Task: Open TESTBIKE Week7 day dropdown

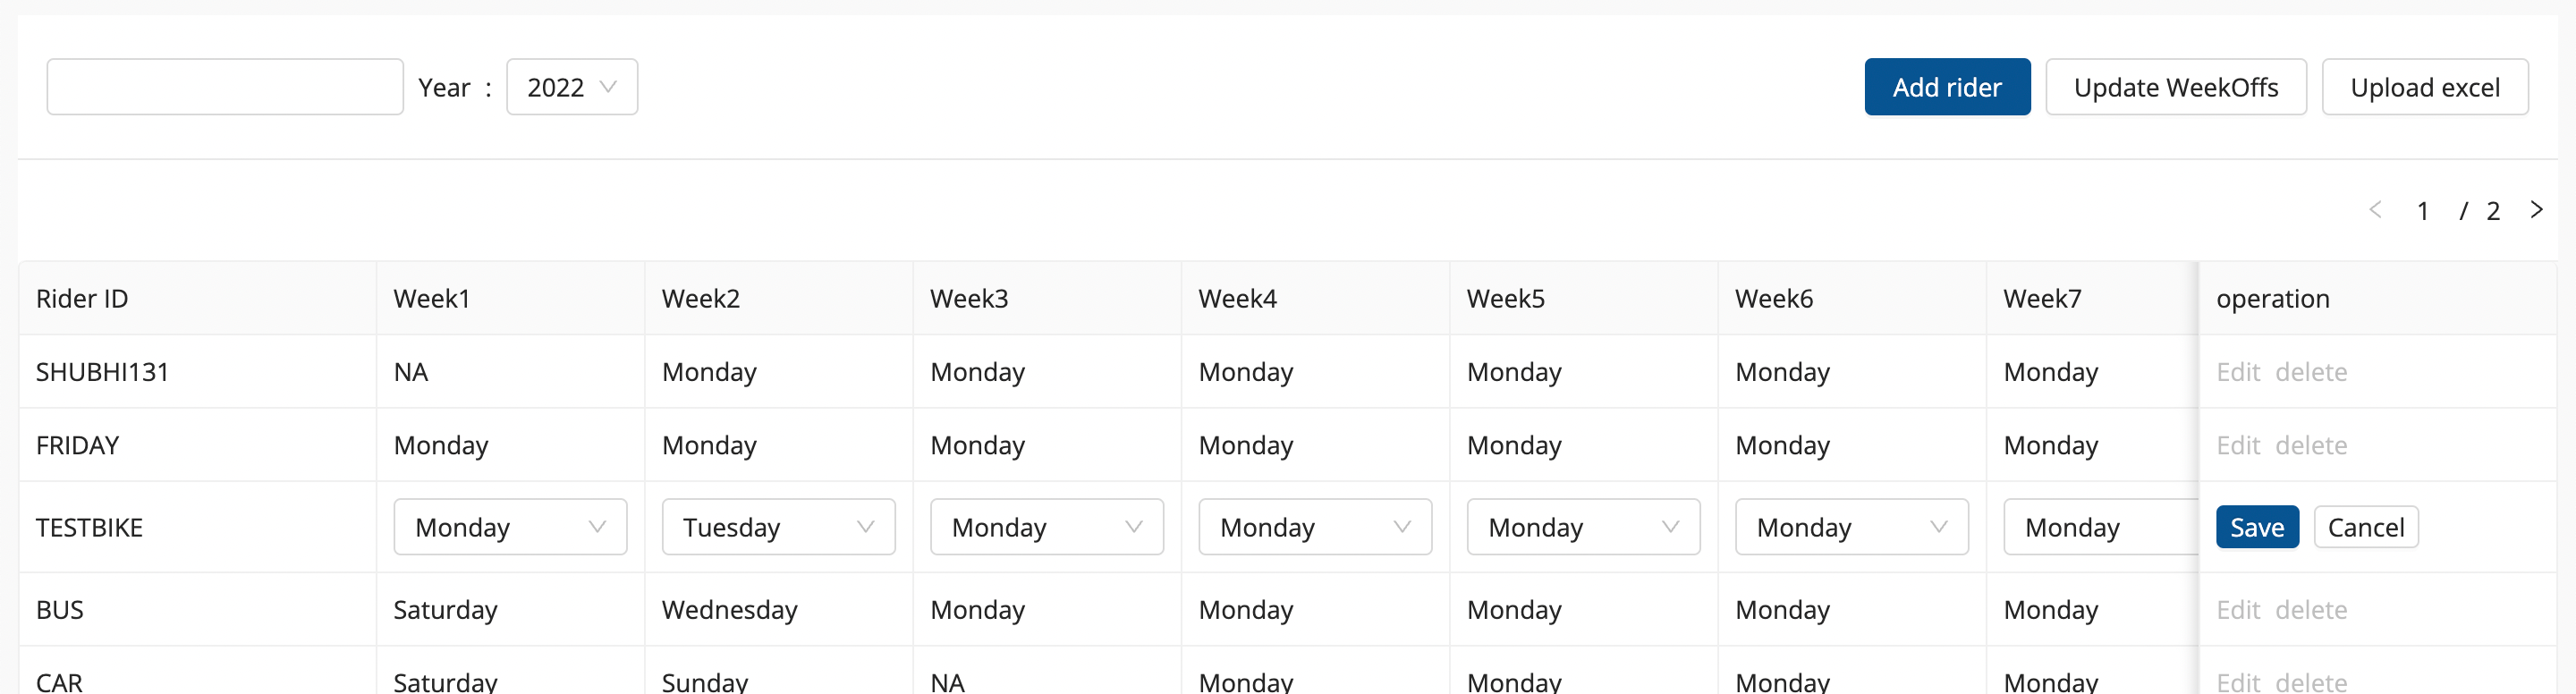Action: coord(2098,527)
